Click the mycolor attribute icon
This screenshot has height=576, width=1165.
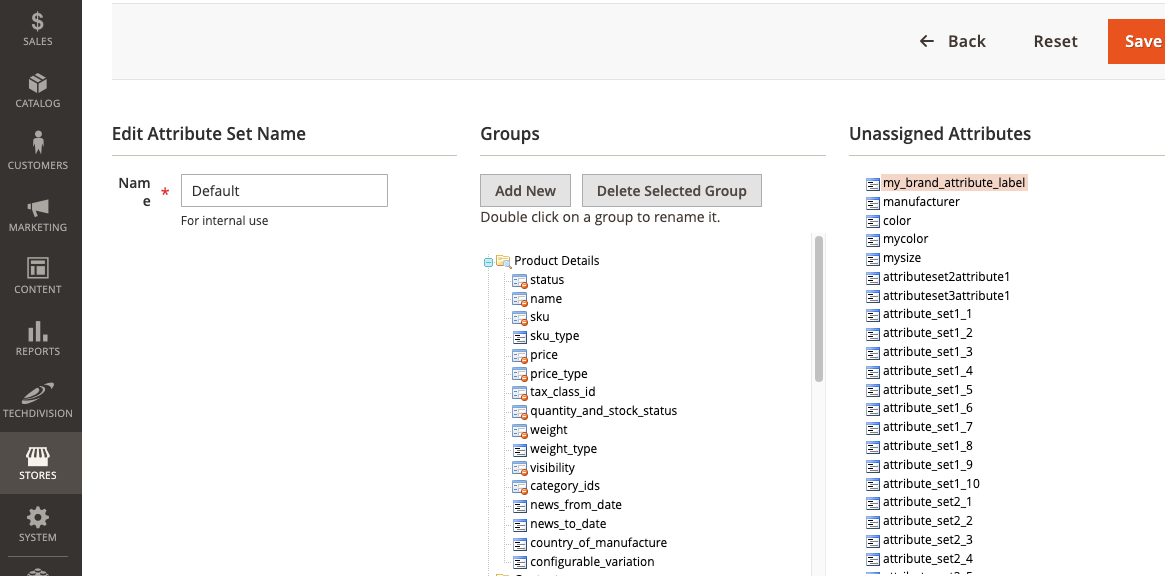tap(873, 240)
